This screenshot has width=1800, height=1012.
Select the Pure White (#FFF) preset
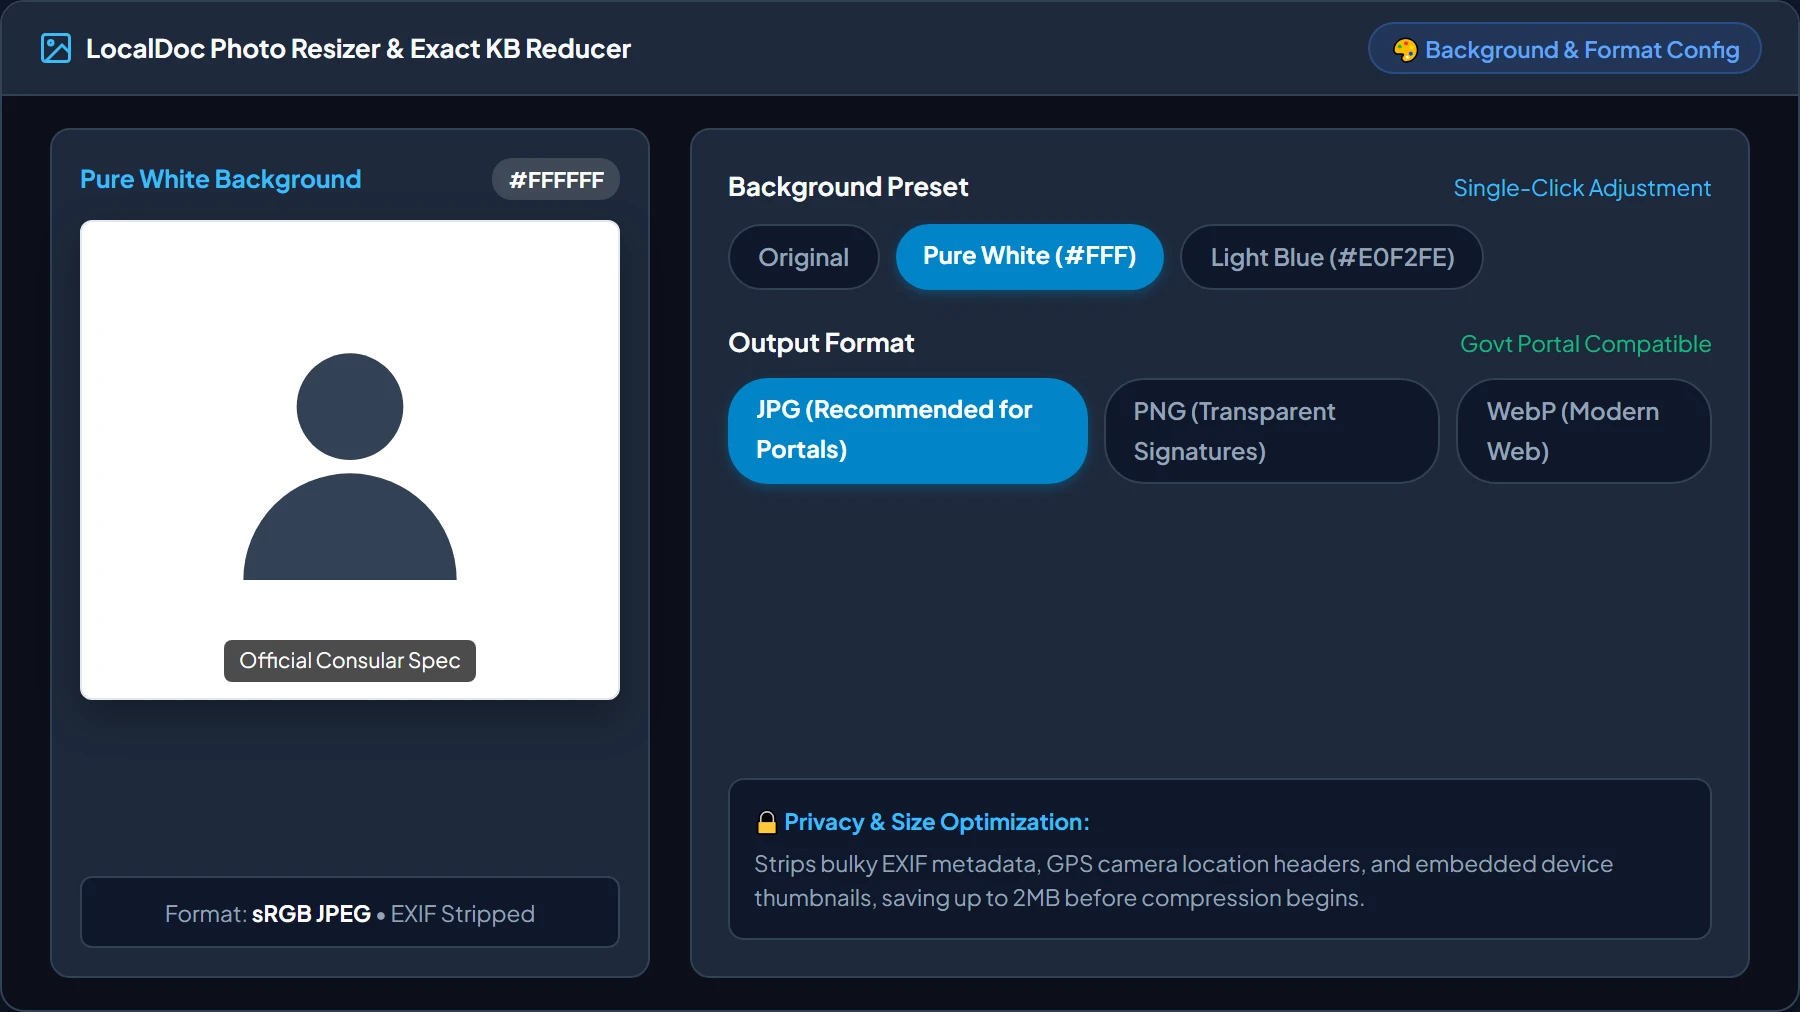(x=1029, y=256)
